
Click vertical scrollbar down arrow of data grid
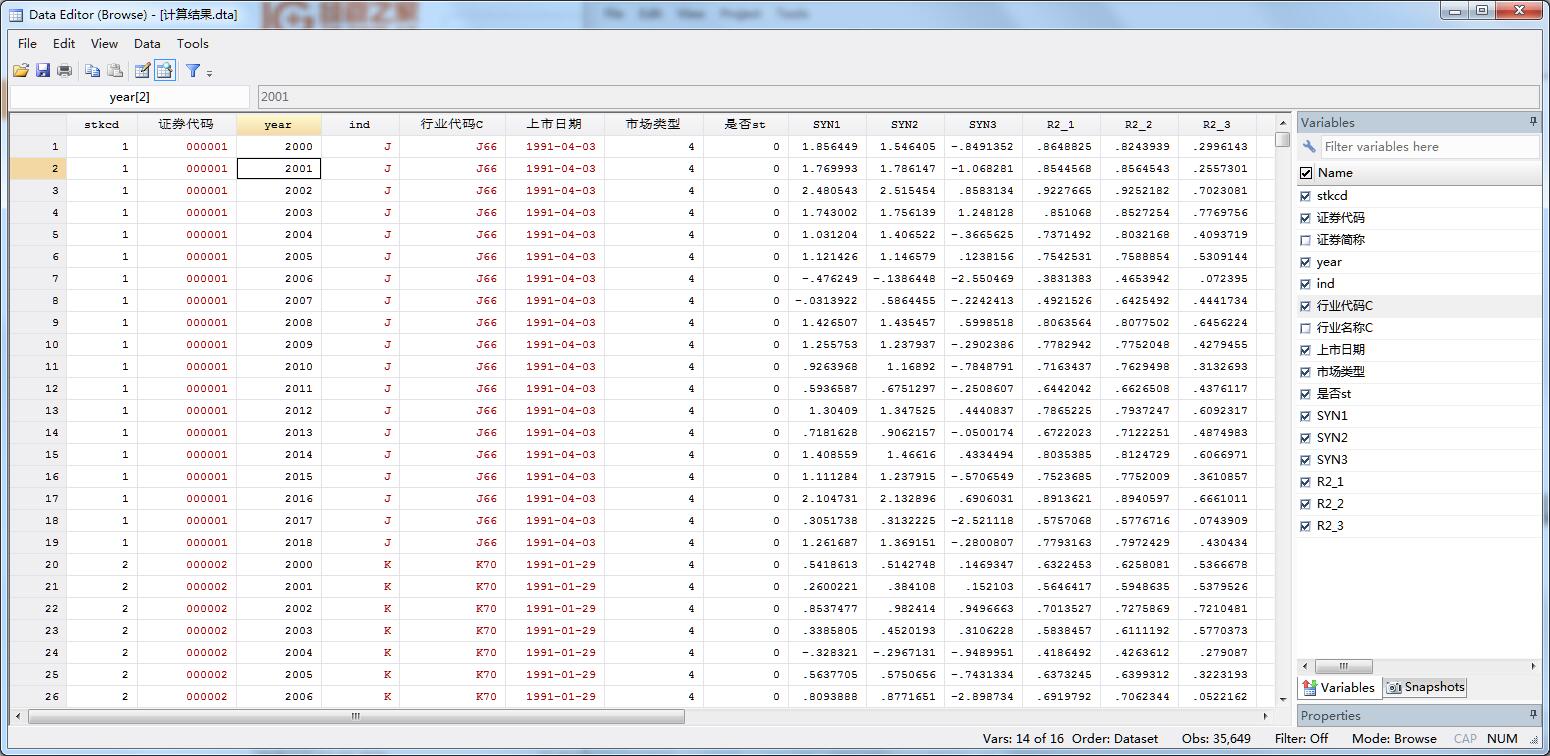tap(1282, 698)
